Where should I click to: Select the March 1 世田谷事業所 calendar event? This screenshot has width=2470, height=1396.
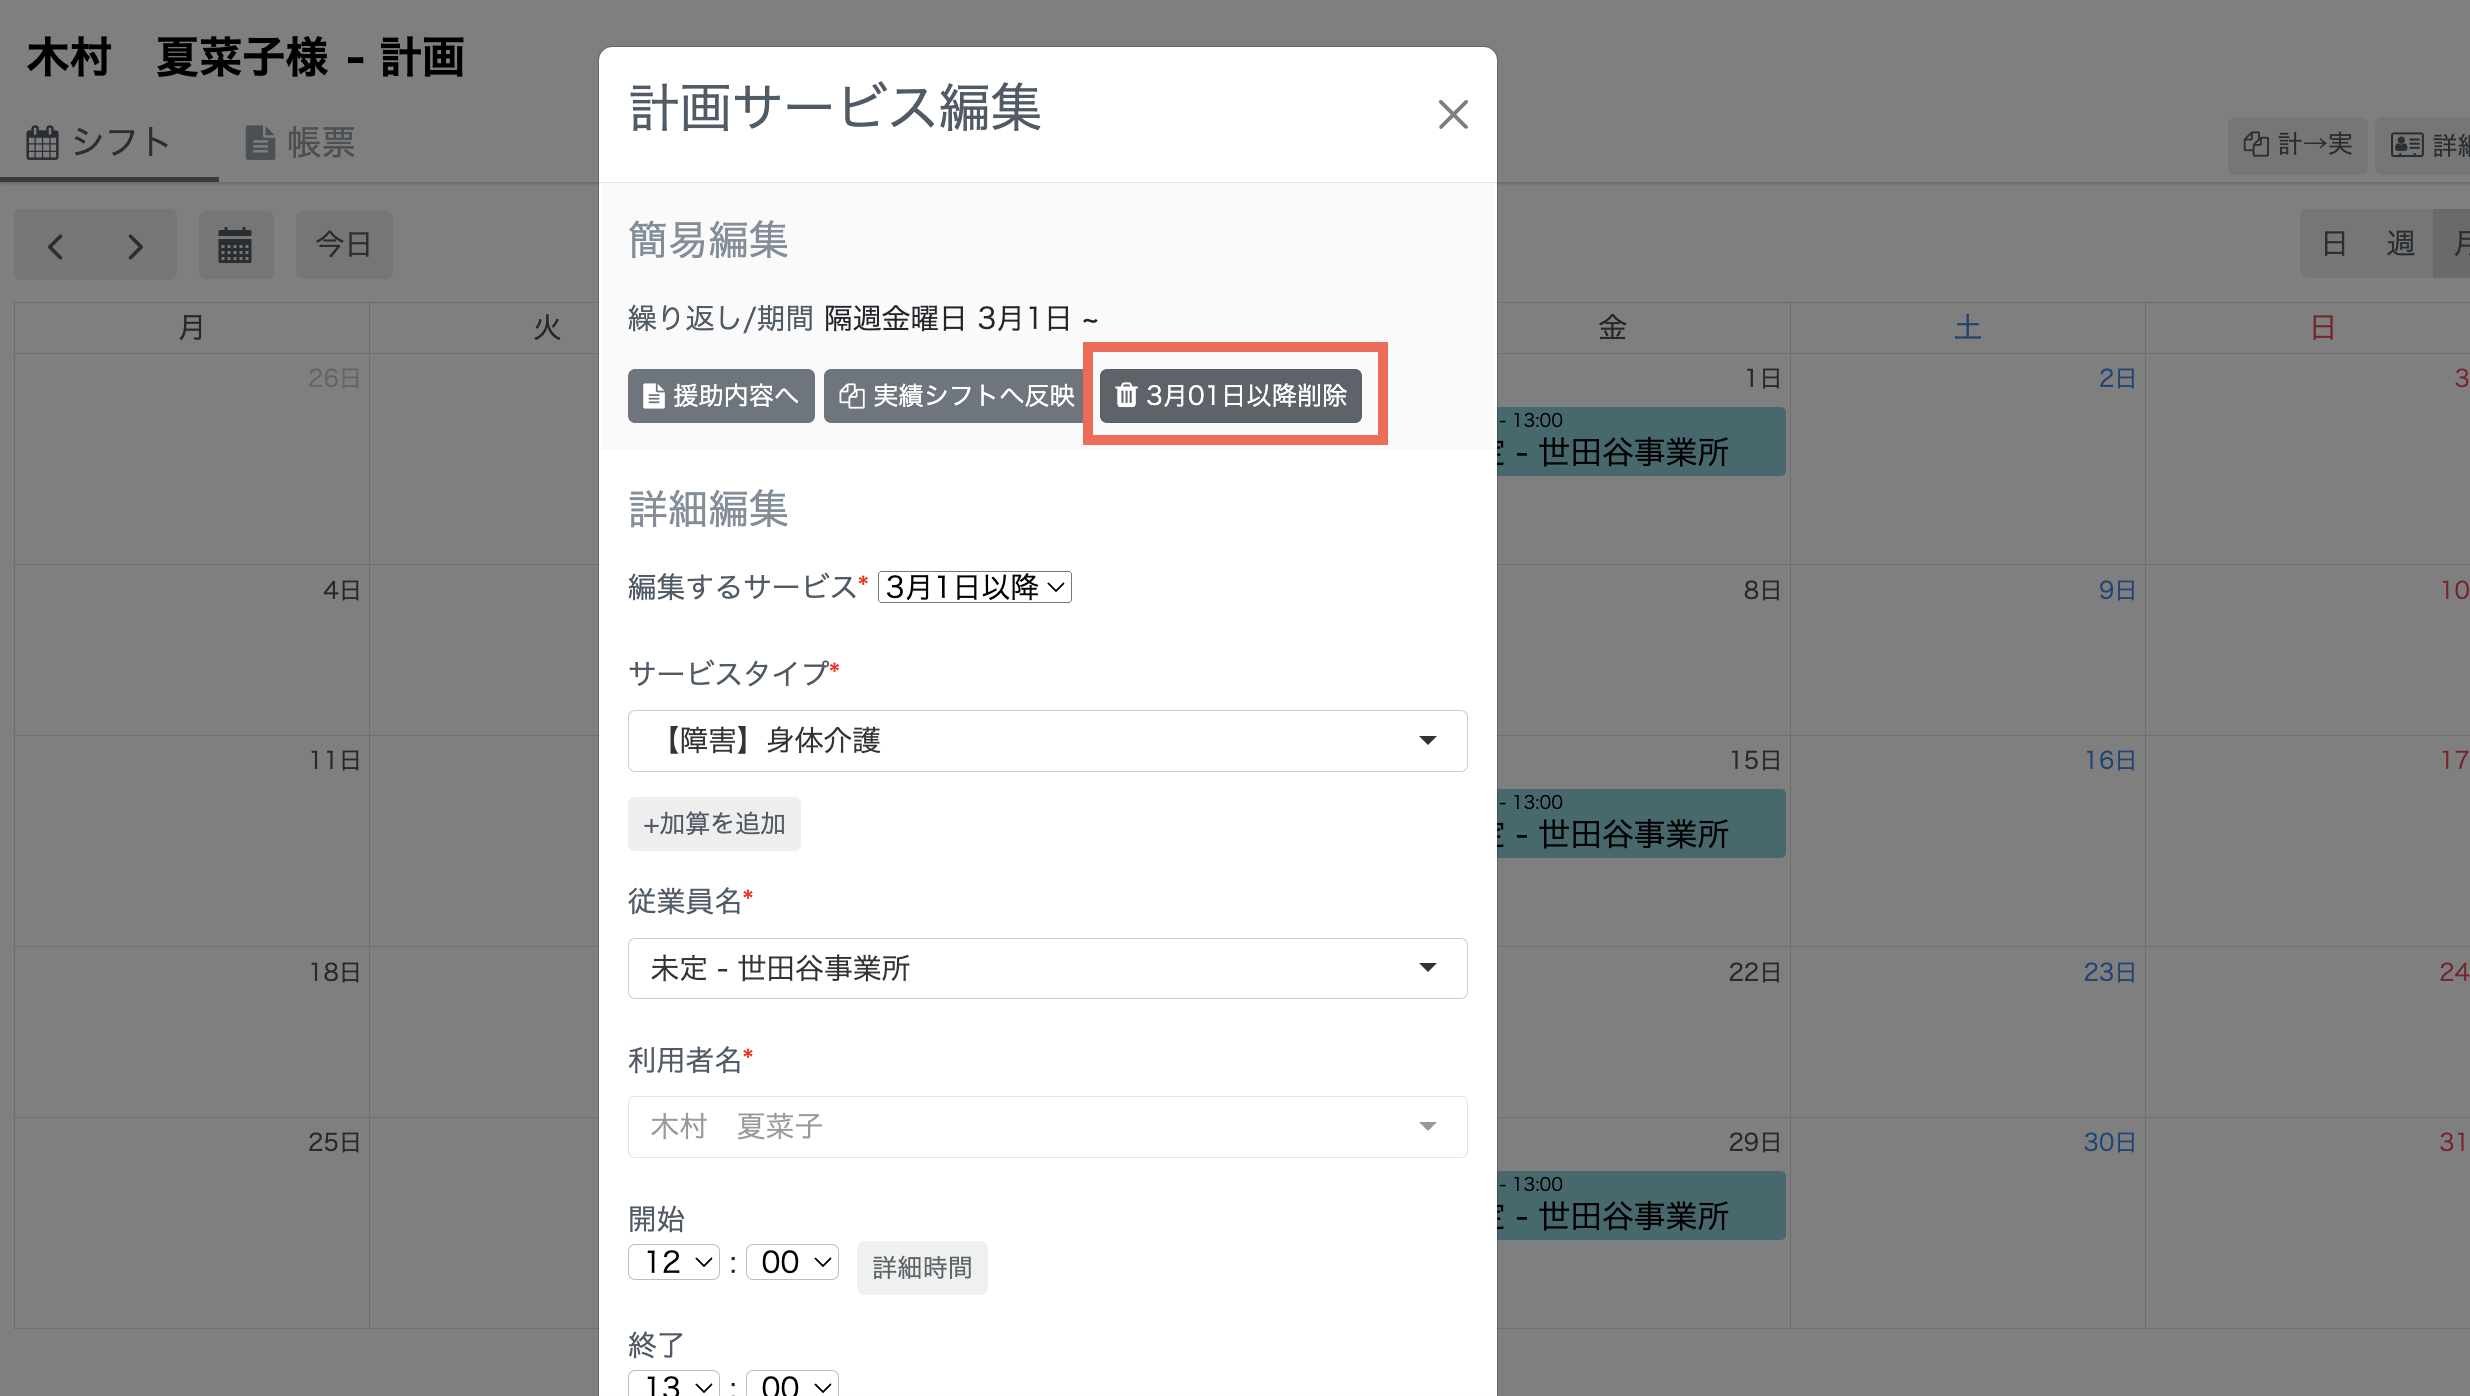pyautogui.click(x=1640, y=440)
